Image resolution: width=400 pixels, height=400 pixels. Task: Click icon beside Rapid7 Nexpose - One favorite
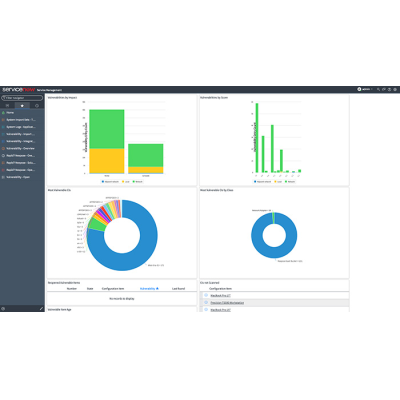coord(3,156)
